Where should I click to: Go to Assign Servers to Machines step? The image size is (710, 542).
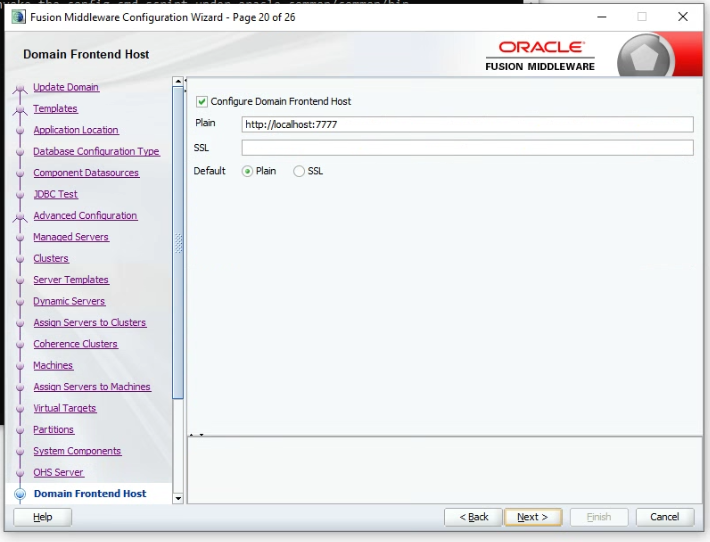click(x=92, y=387)
